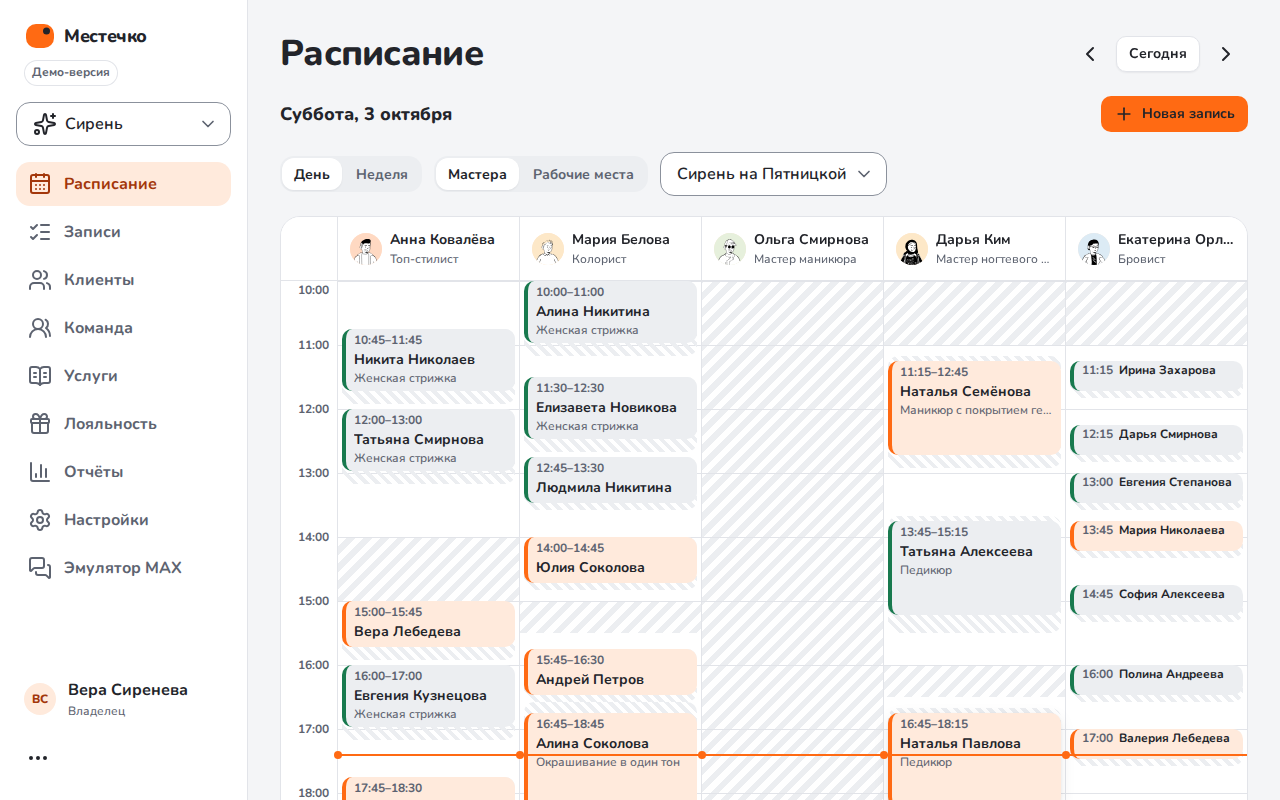Click the sparkle icon in Сирень selector
This screenshot has width=1280, height=800.
(x=45, y=124)
